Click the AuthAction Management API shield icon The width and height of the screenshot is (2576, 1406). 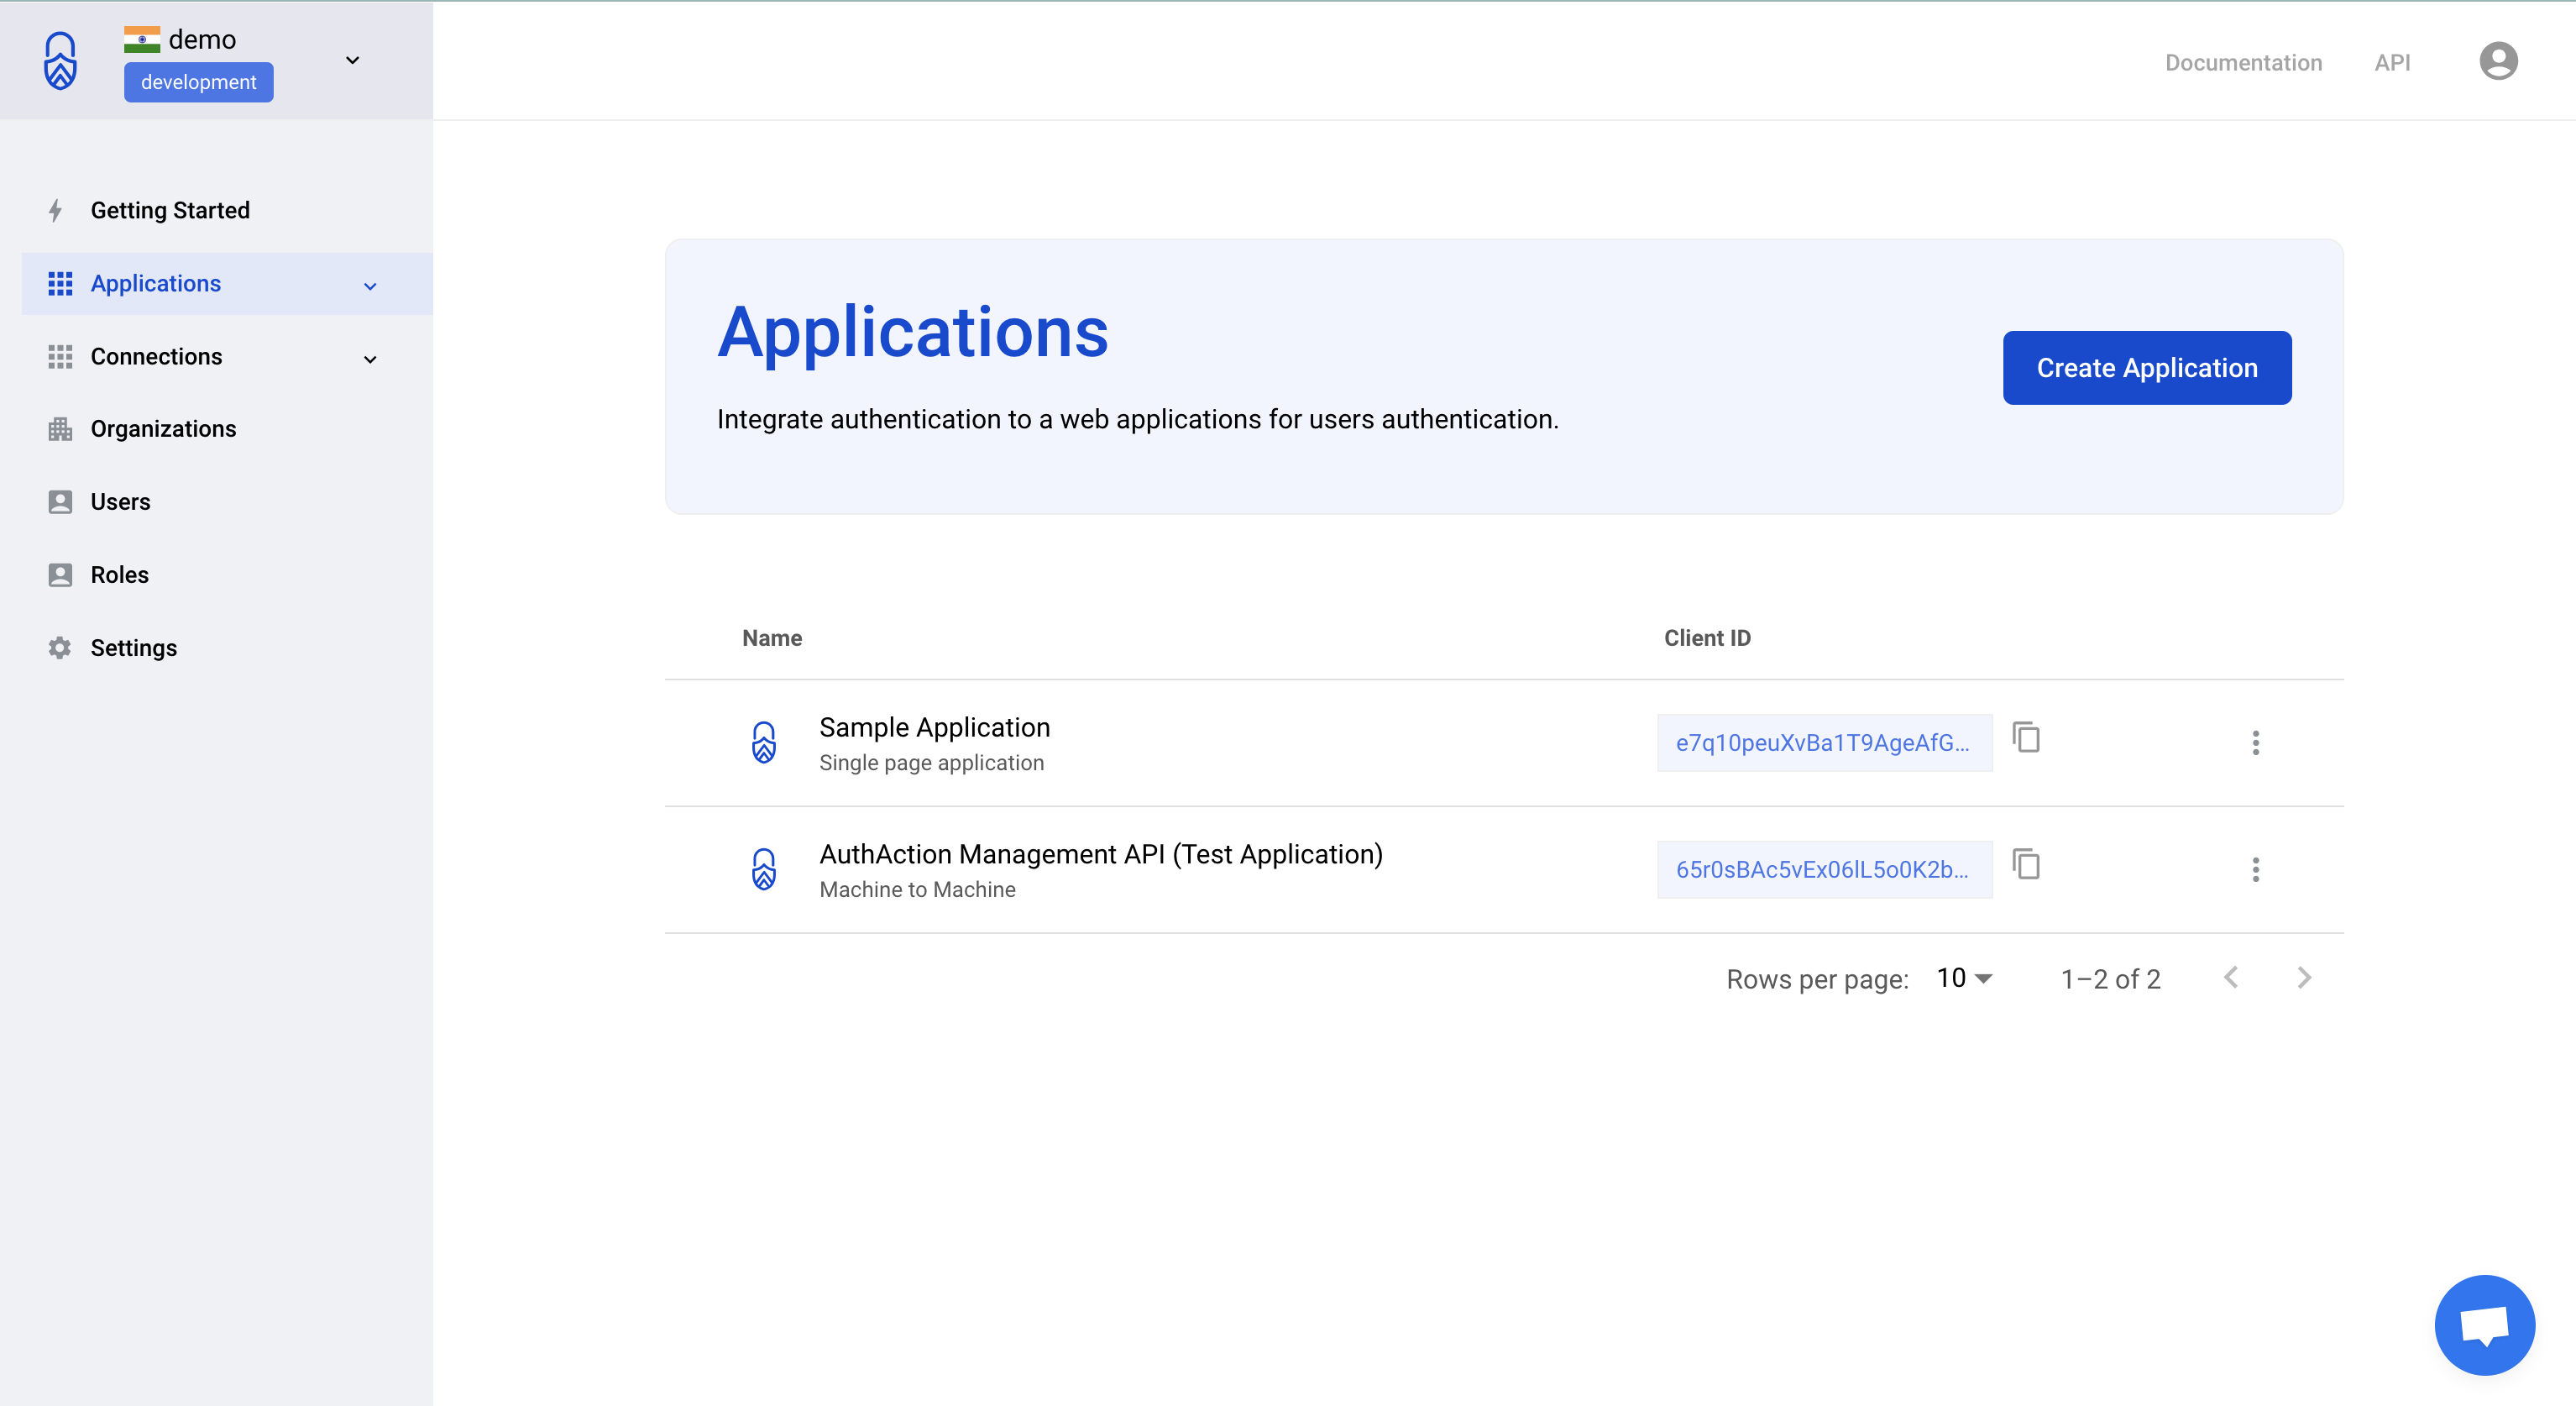764,869
